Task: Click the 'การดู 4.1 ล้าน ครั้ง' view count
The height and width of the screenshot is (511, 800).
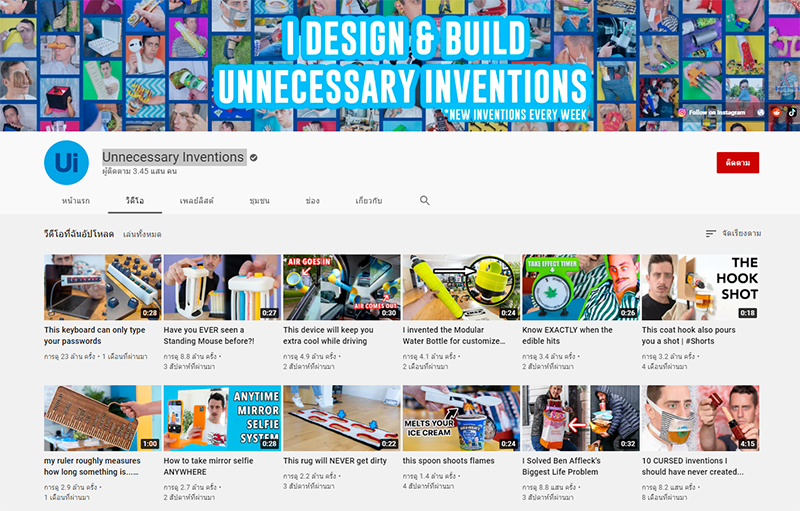Action: point(430,356)
